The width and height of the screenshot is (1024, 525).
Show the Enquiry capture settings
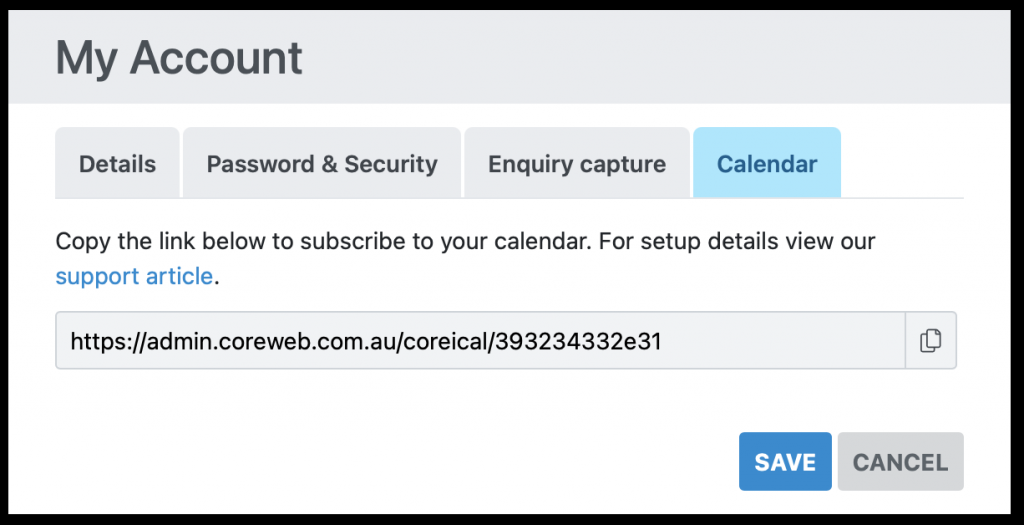(577, 164)
